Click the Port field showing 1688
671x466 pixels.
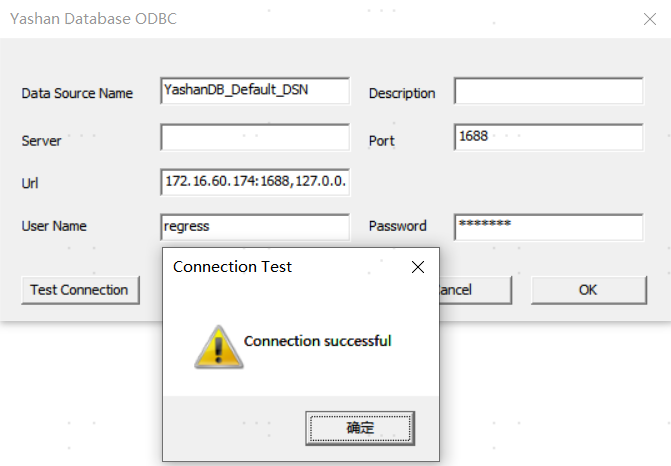[x=548, y=137]
